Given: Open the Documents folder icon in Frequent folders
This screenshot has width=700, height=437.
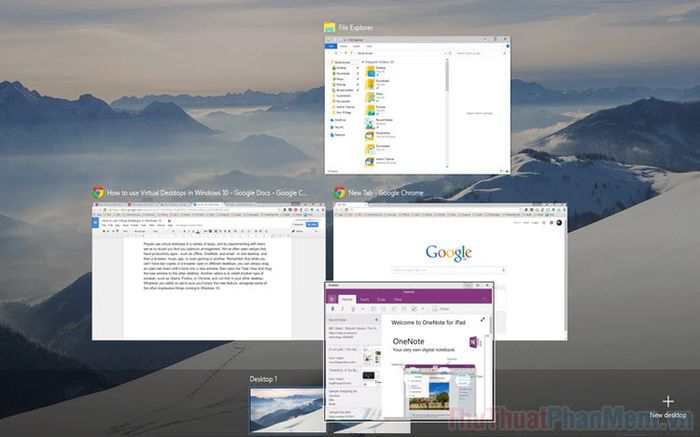Looking at the screenshot, I should tap(370, 149).
